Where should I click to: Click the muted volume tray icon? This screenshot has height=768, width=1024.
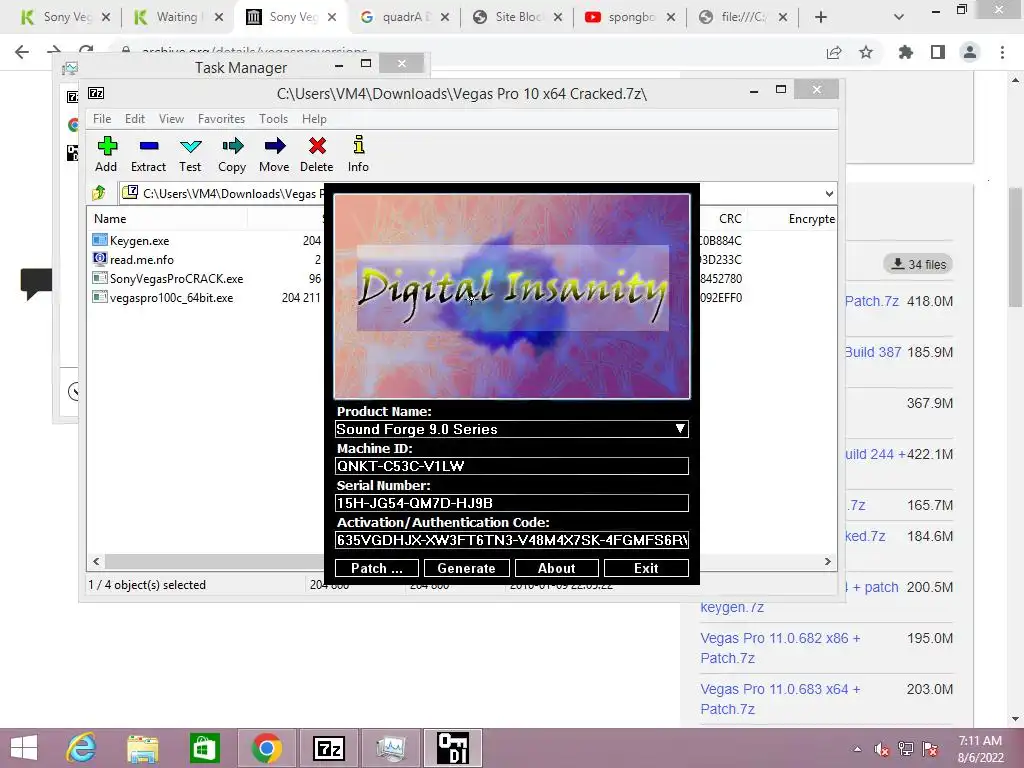[882, 749]
